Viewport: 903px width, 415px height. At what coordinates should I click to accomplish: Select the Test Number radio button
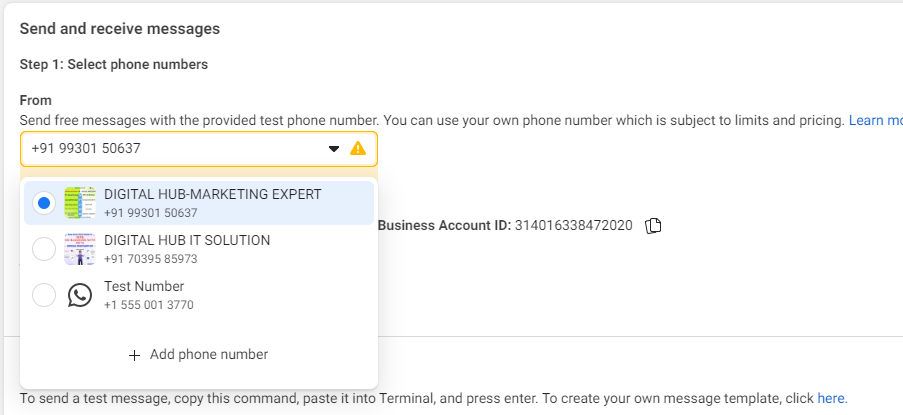click(x=44, y=295)
